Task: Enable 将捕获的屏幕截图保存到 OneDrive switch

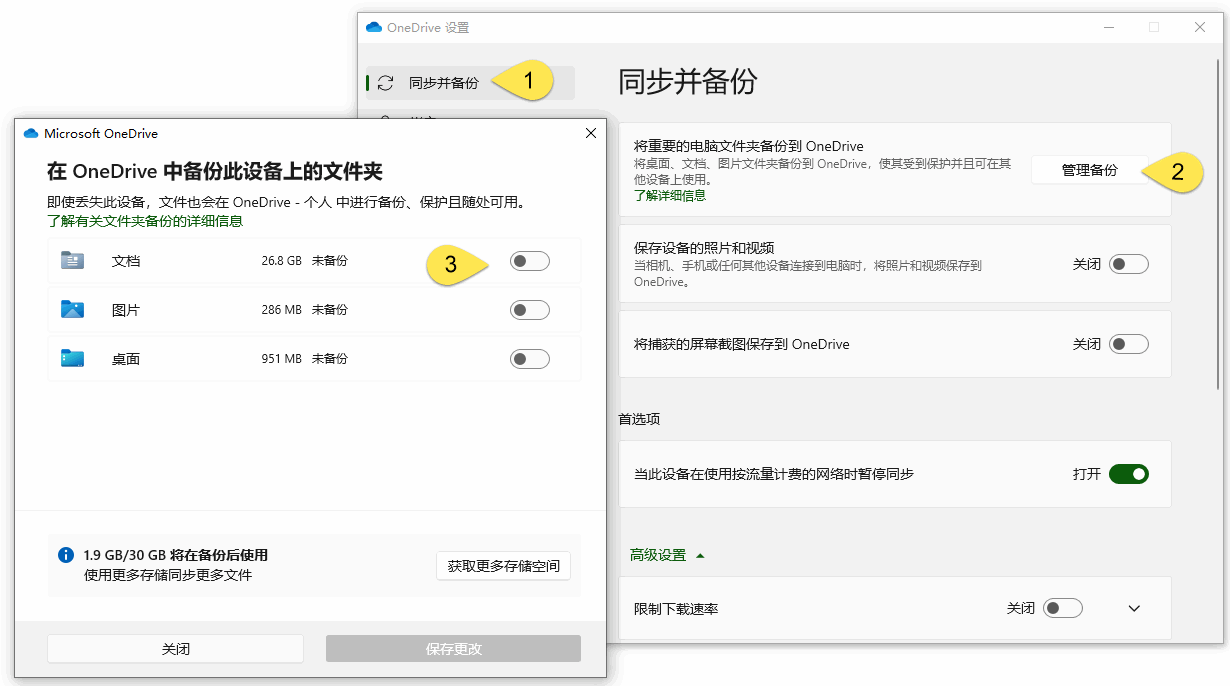Action: pos(1129,344)
